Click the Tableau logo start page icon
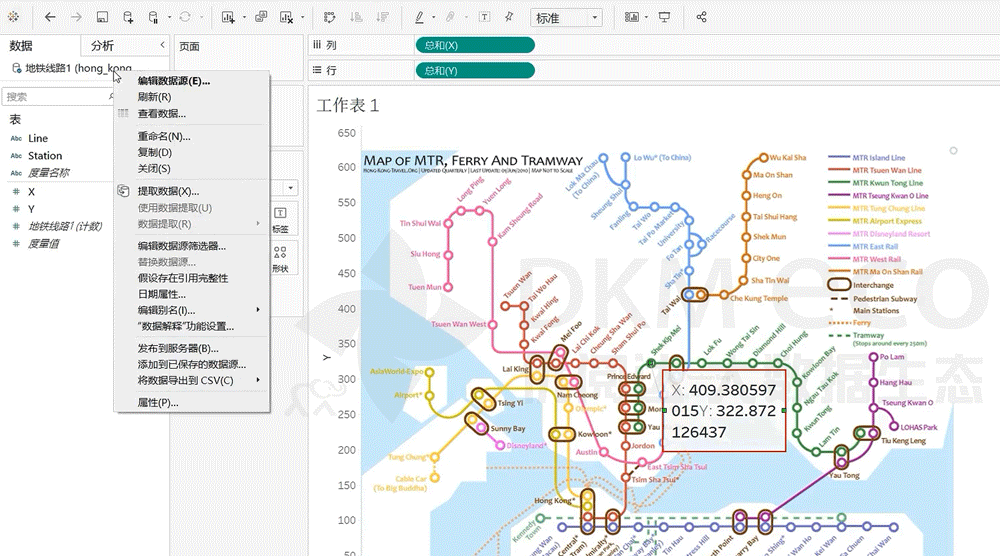Screen dimensions: 1000x556 [13, 17]
